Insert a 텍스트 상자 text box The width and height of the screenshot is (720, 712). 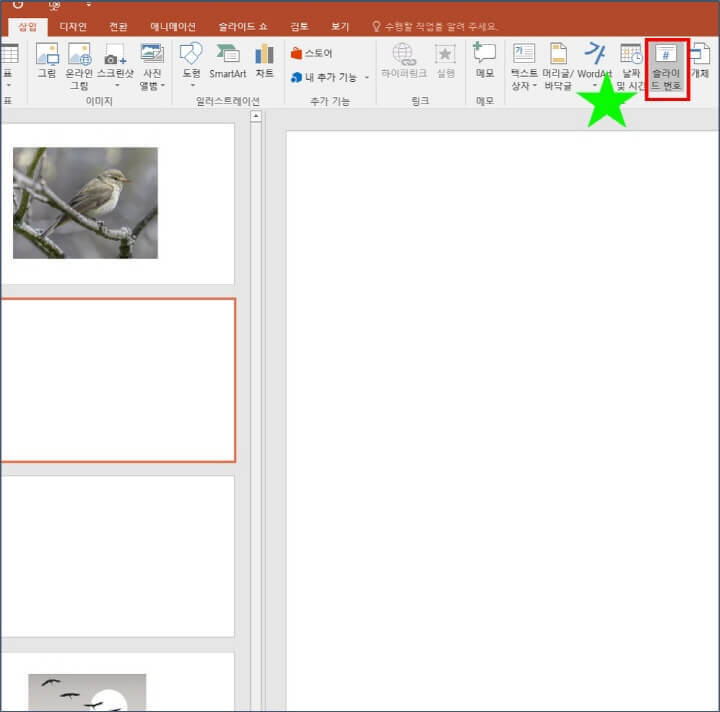tap(524, 66)
